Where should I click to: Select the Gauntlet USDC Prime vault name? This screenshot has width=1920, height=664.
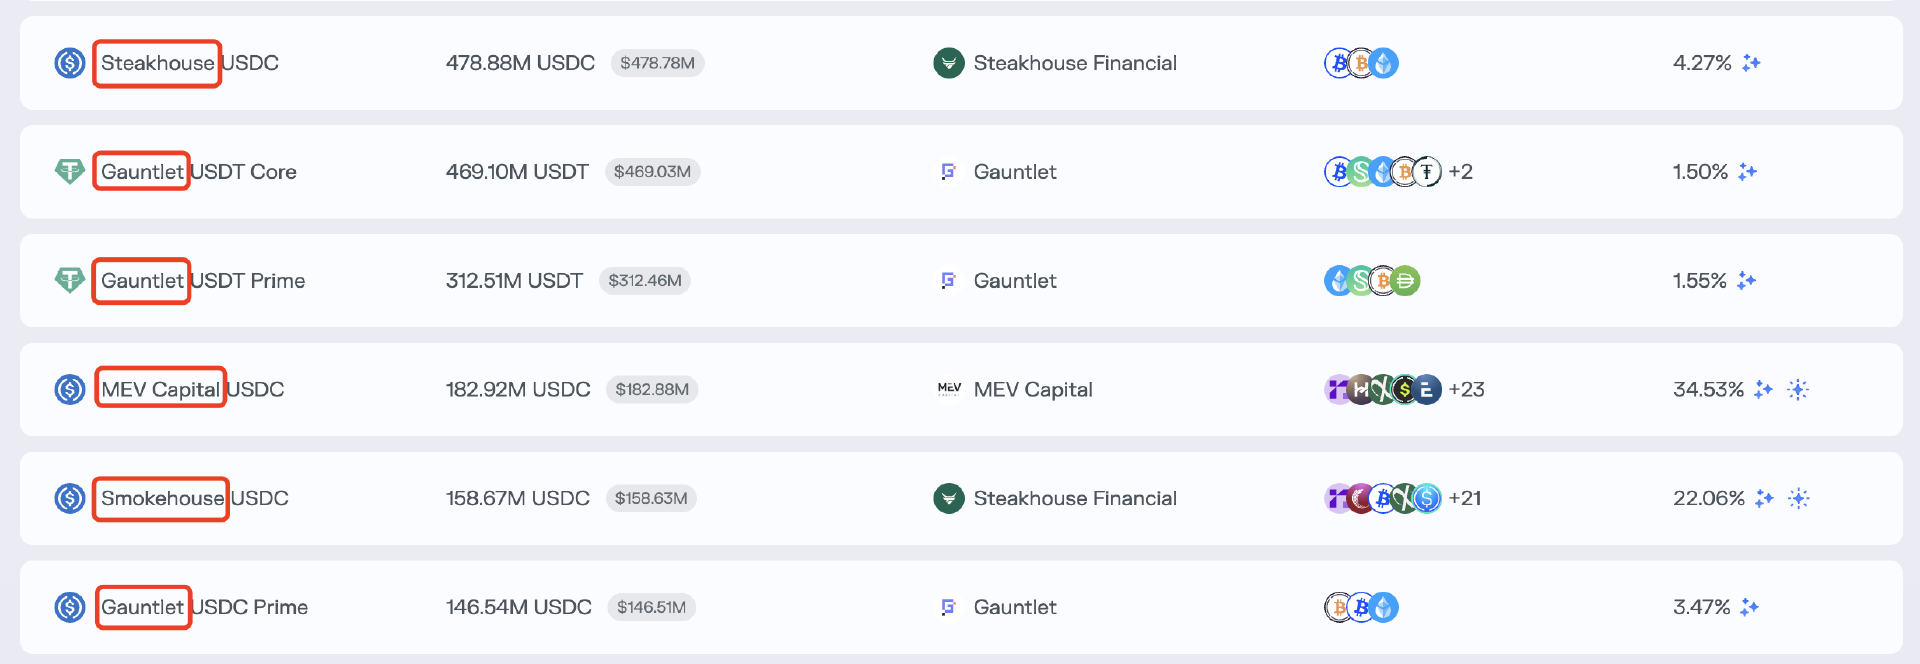click(204, 607)
